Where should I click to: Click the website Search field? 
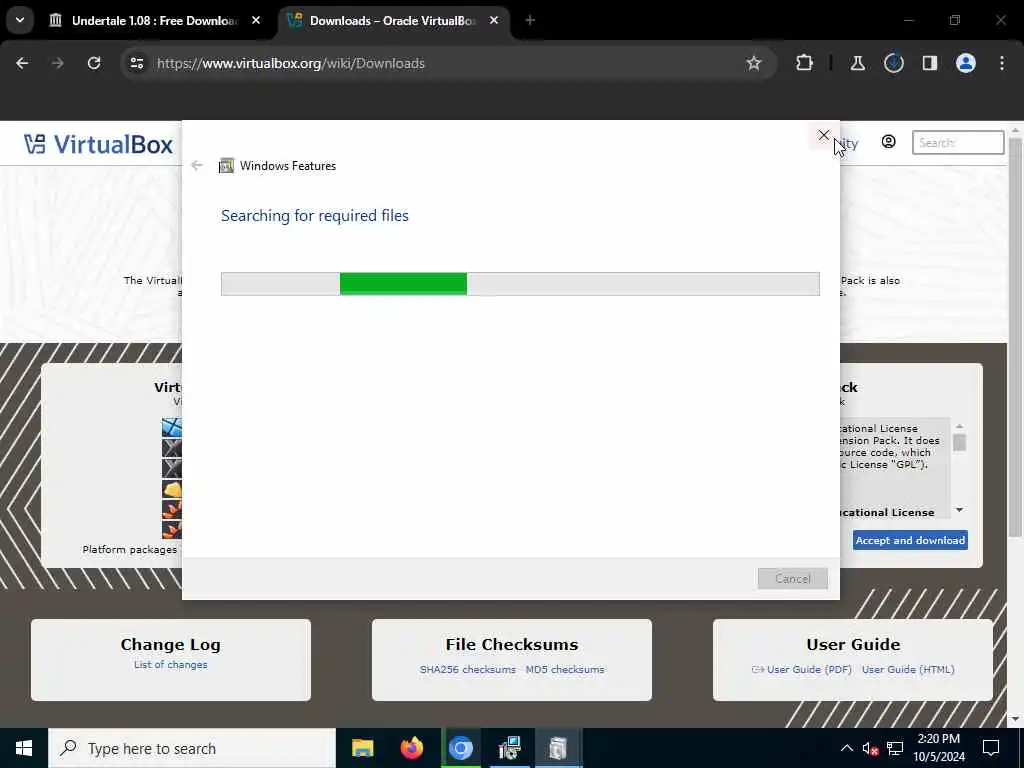coord(957,142)
